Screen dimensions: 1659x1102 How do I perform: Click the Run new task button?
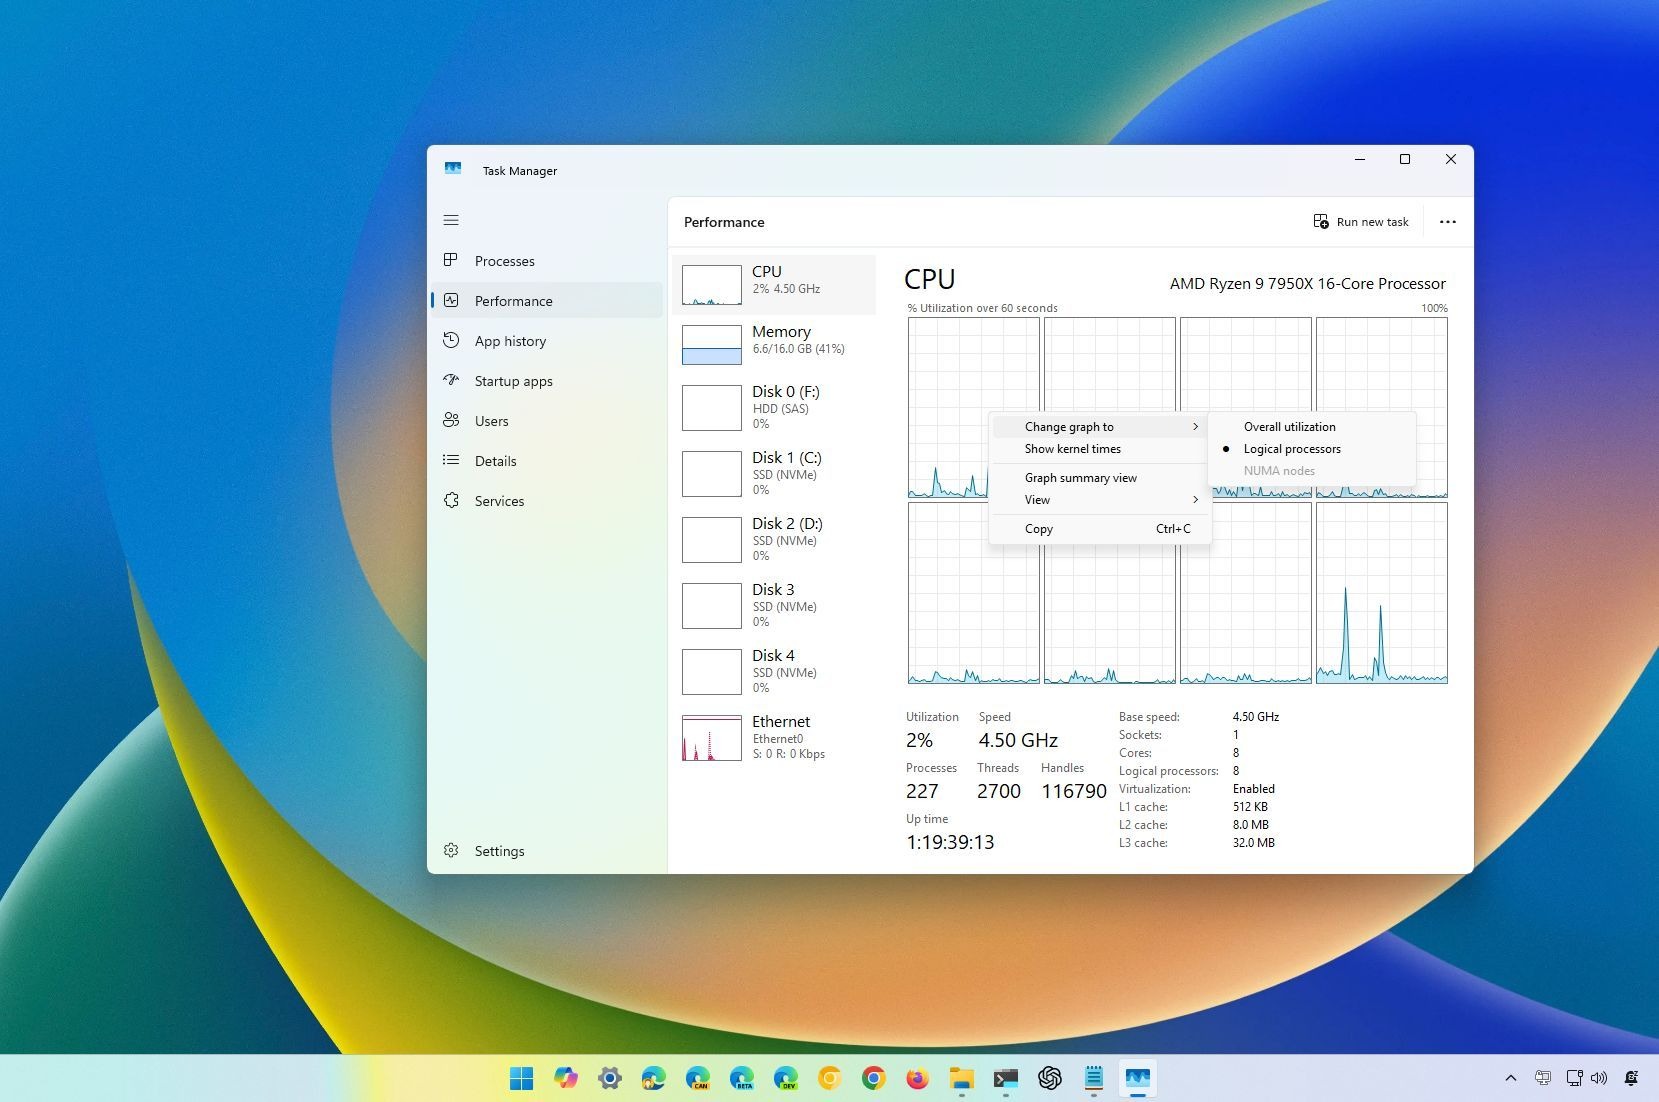point(1361,221)
